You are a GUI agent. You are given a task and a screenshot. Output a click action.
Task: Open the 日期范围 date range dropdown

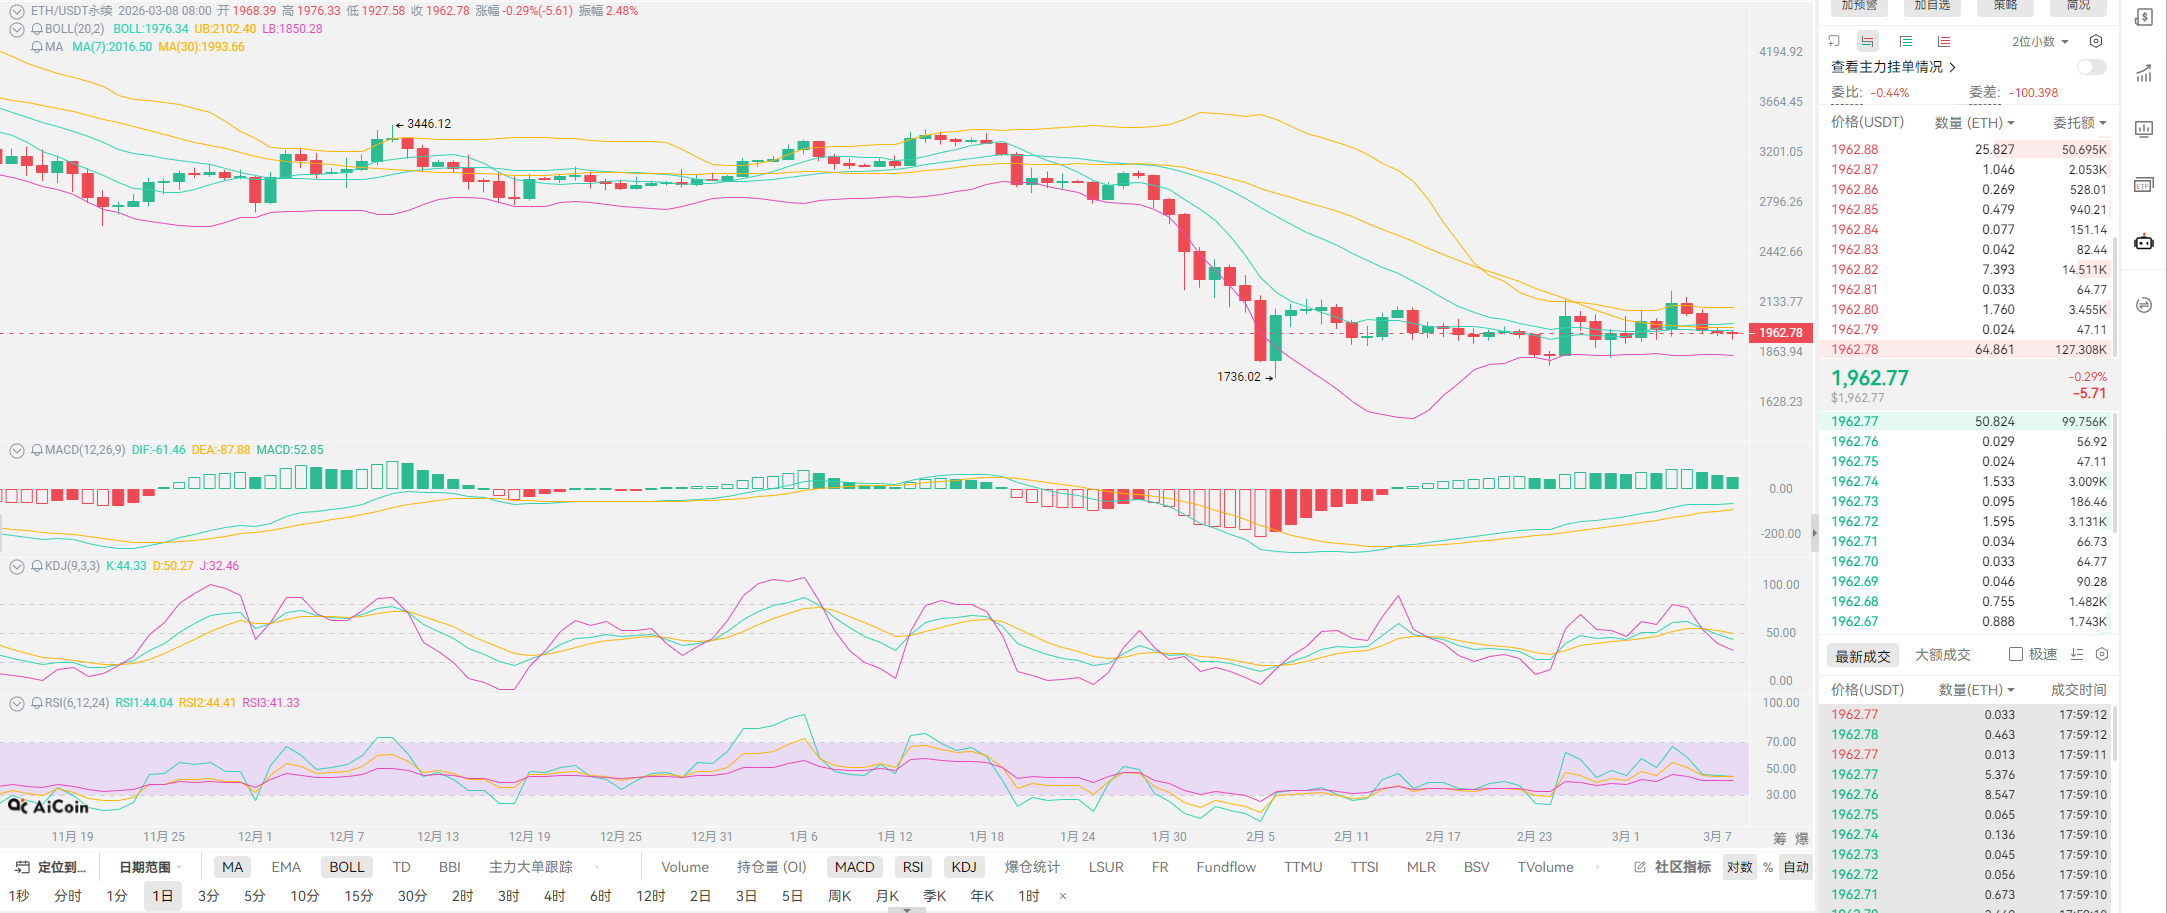[x=149, y=867]
